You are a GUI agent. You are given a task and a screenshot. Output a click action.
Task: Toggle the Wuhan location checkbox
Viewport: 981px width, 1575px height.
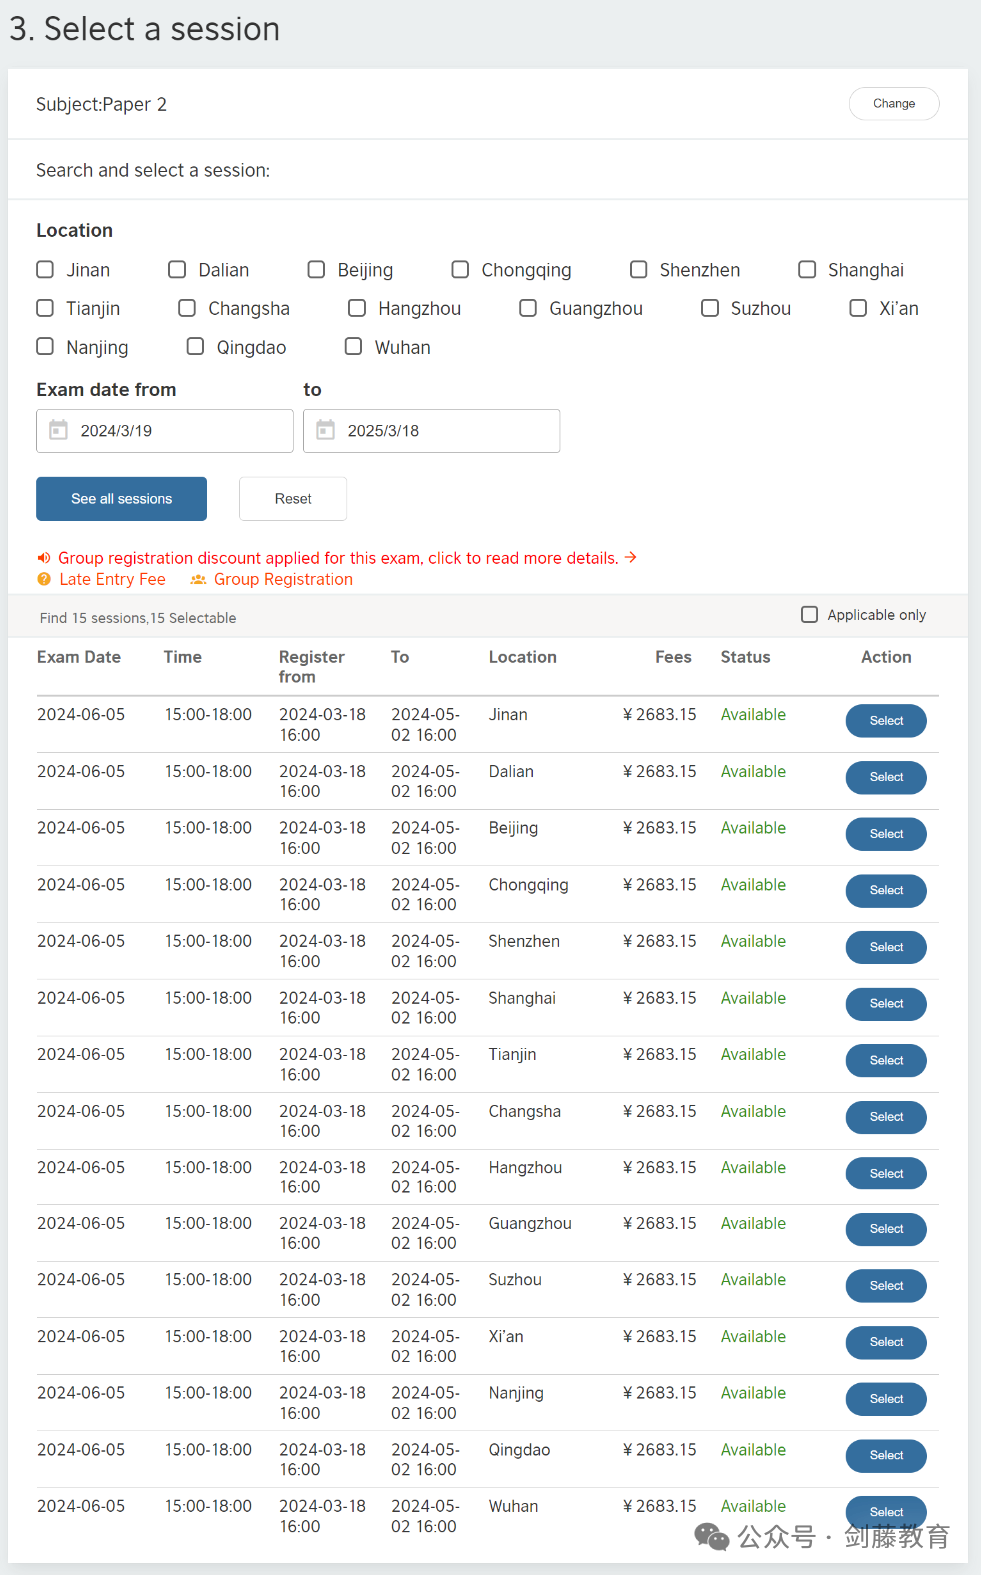(353, 346)
